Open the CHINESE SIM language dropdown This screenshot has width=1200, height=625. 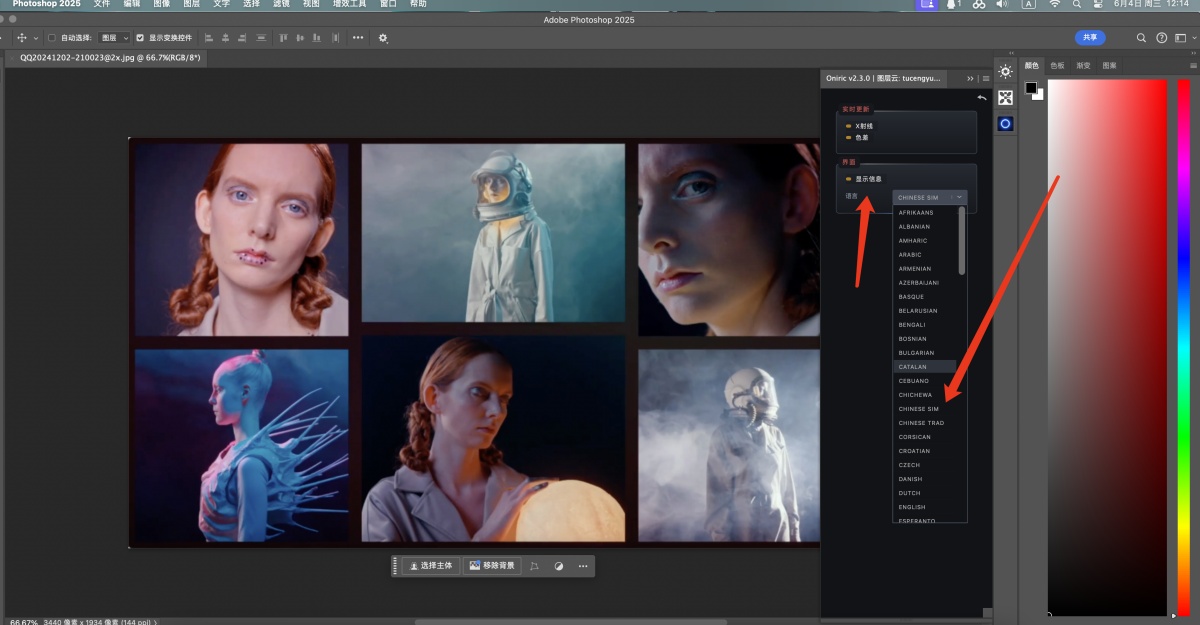tap(930, 198)
